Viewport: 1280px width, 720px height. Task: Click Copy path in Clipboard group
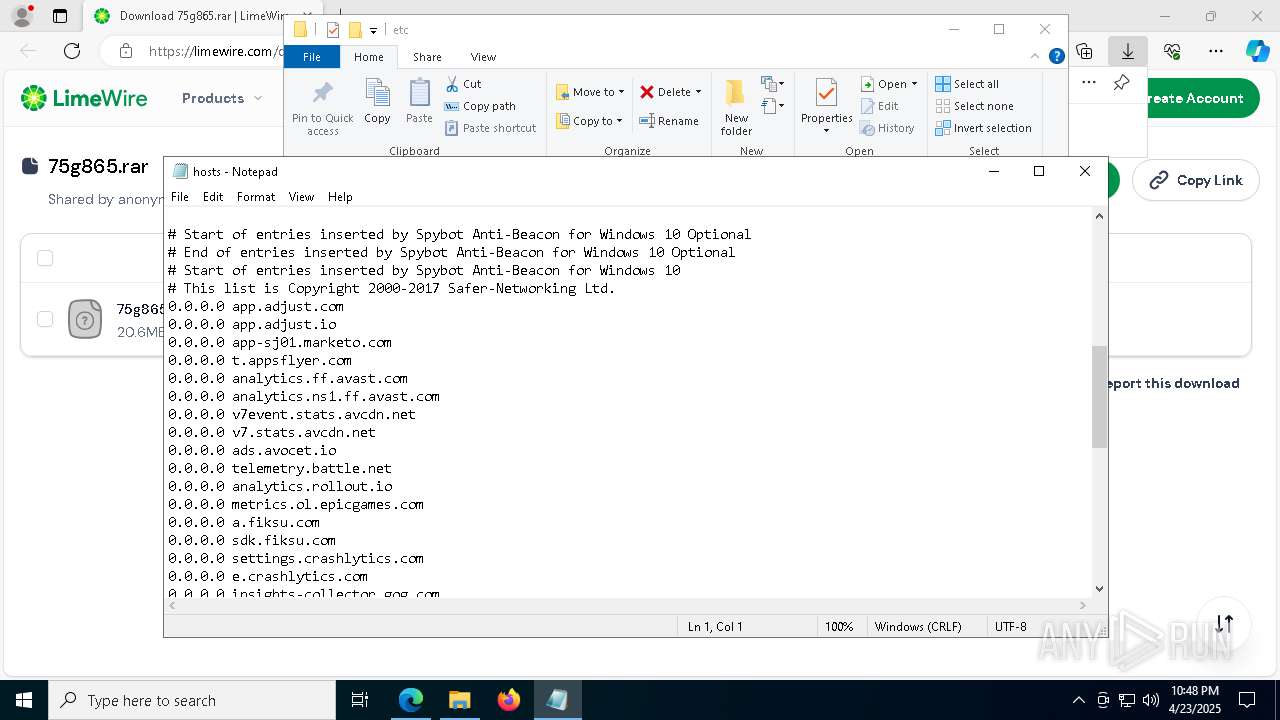[480, 106]
